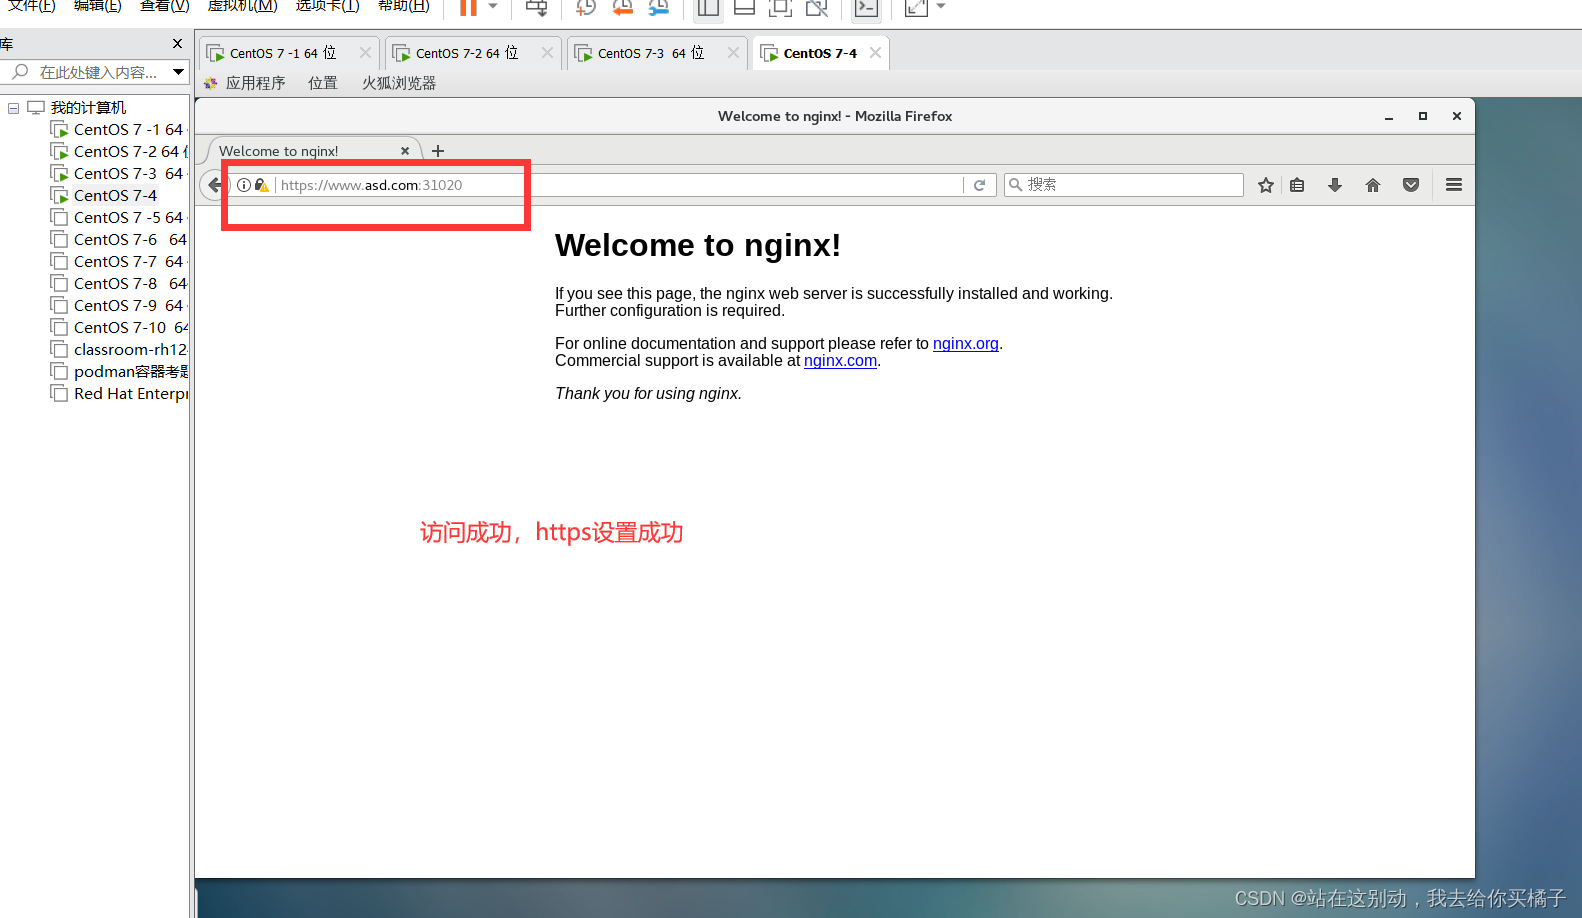Collapse the 我的计算机 tree node
Viewport: 1582px width, 918px height.
tap(14, 108)
